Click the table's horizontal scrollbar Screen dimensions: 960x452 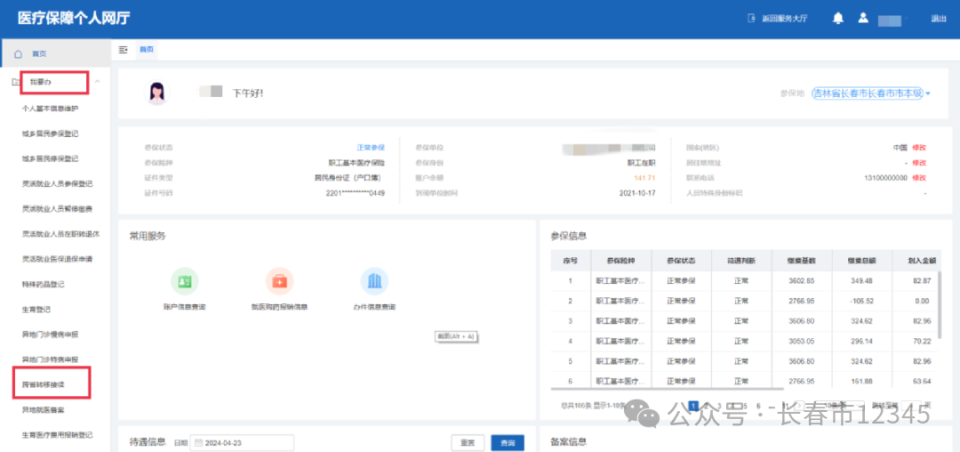click(x=667, y=389)
